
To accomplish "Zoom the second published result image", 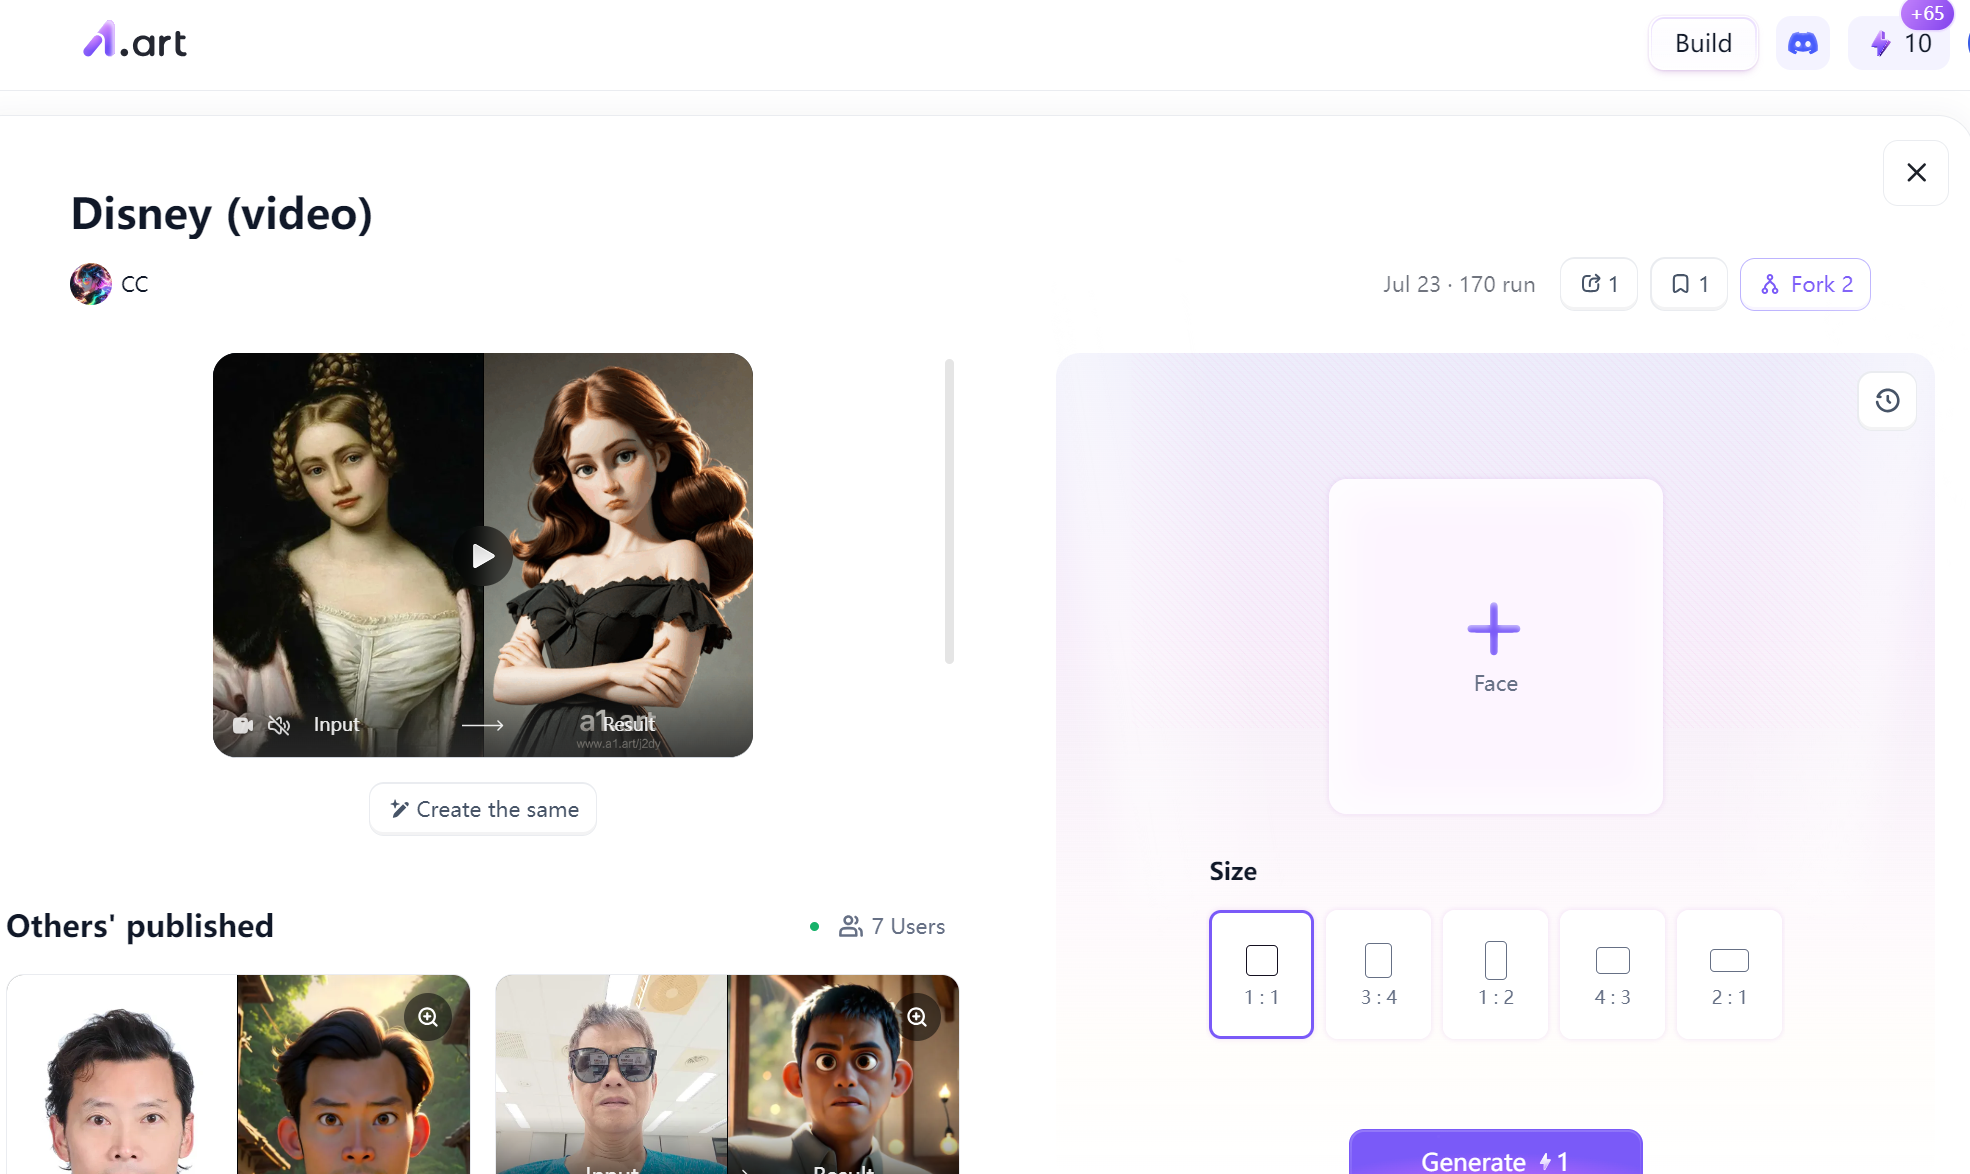I will click(x=917, y=1017).
